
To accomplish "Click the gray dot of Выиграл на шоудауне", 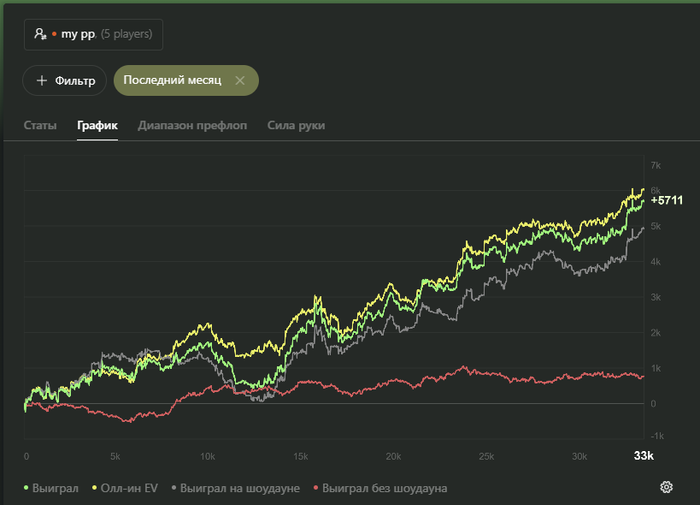I will [x=176, y=488].
